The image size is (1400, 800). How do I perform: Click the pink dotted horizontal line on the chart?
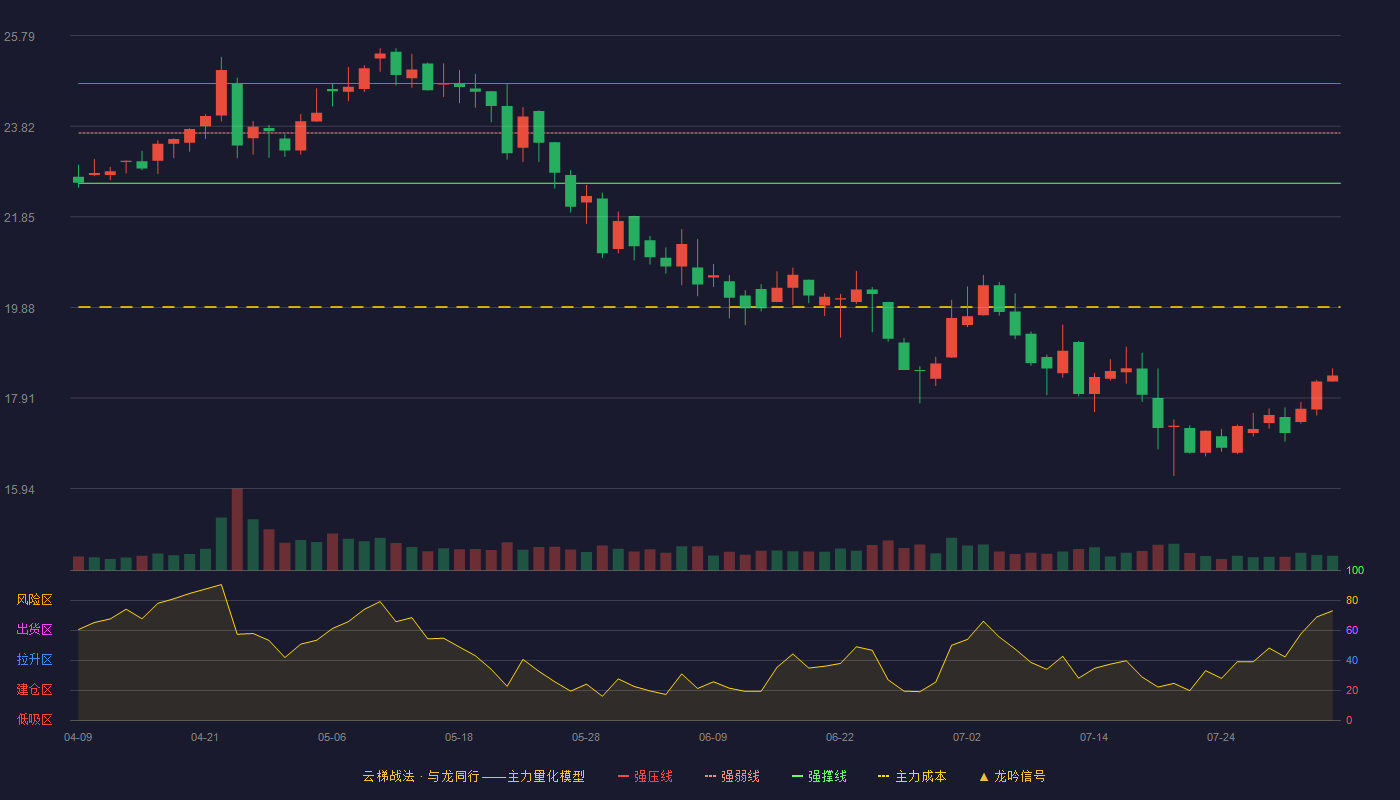(709, 133)
